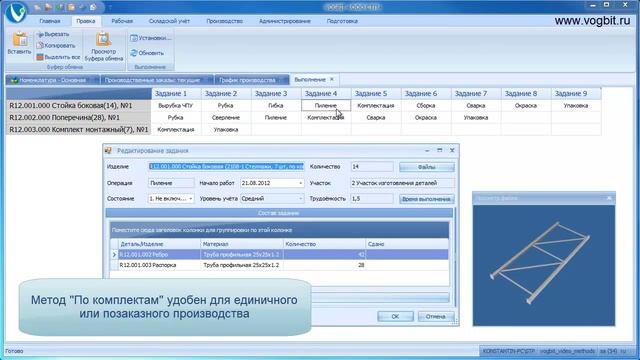The image size is (640, 360).
Task: Click the Отмена cancel button
Action: point(436,316)
